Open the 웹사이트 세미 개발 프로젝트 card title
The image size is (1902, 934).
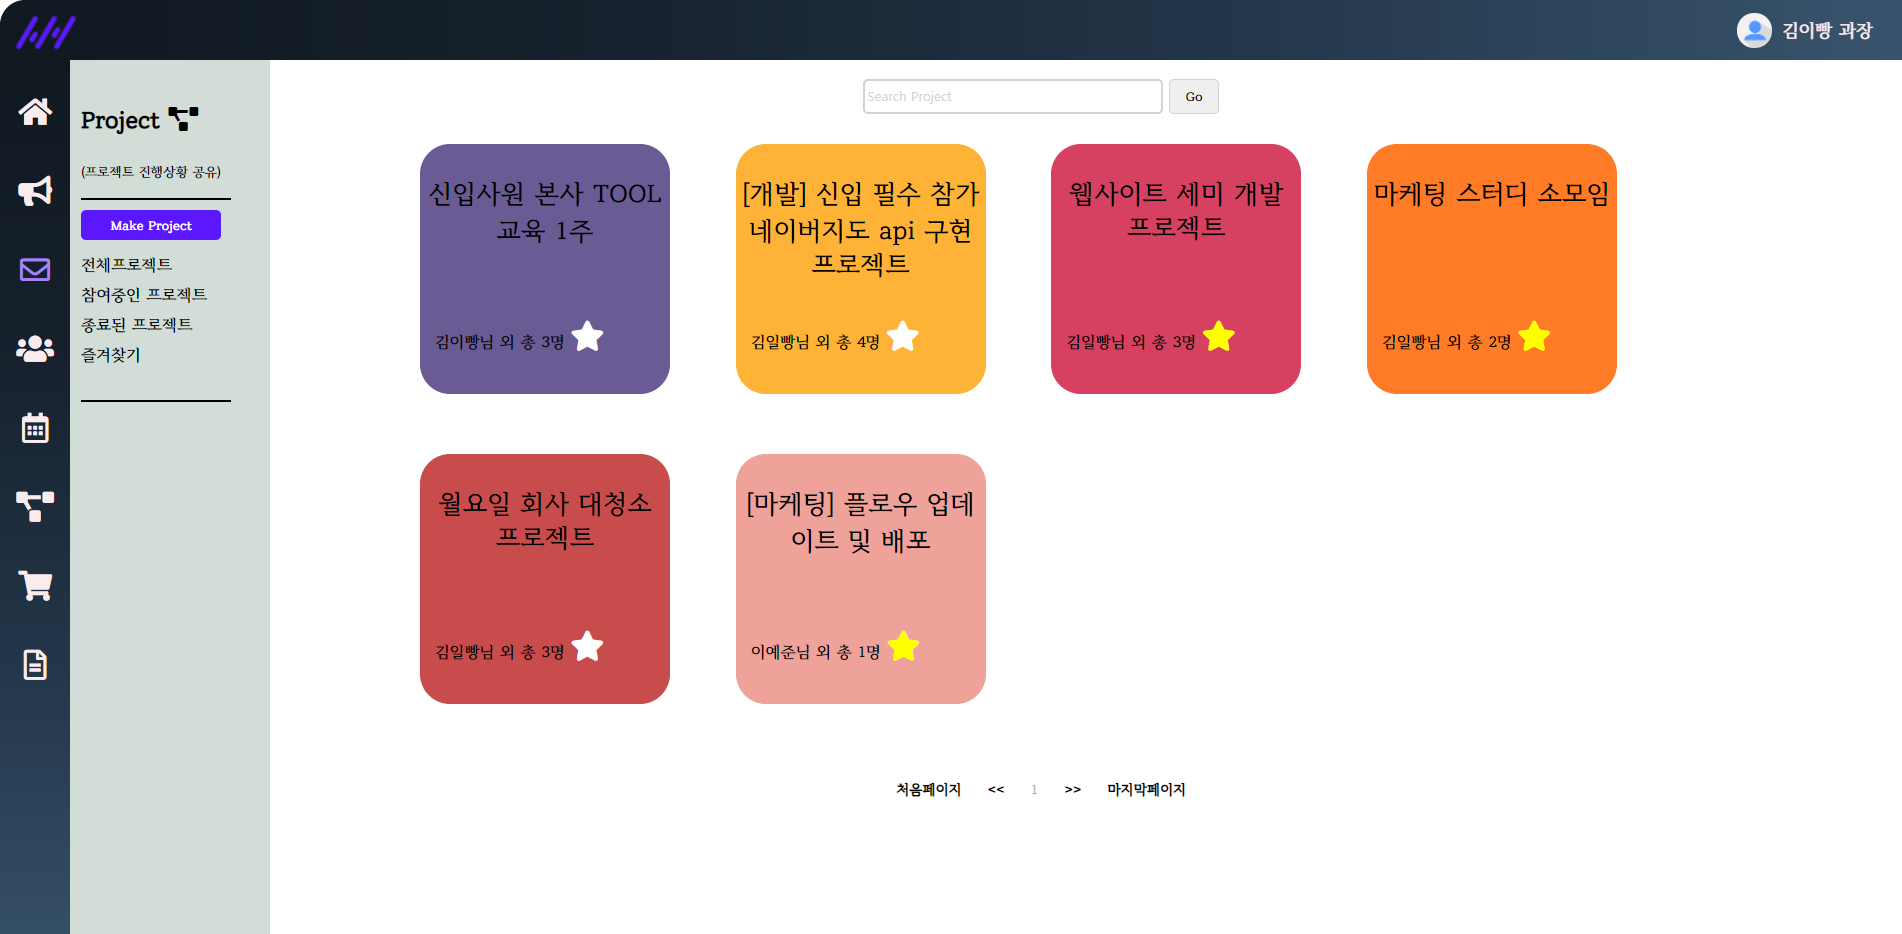(1176, 210)
